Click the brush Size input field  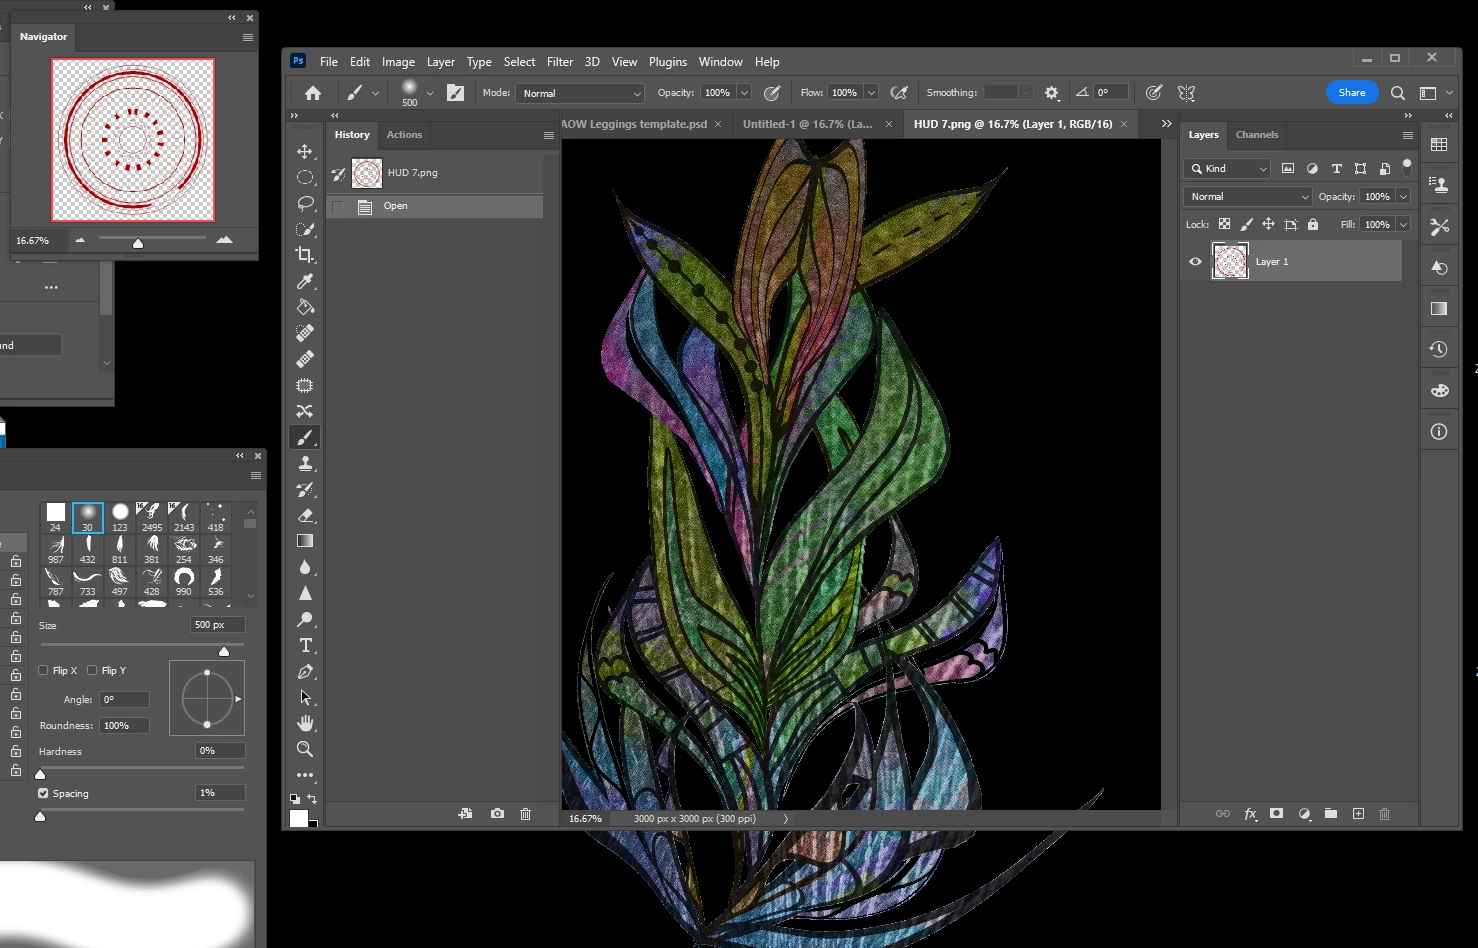[x=217, y=625]
